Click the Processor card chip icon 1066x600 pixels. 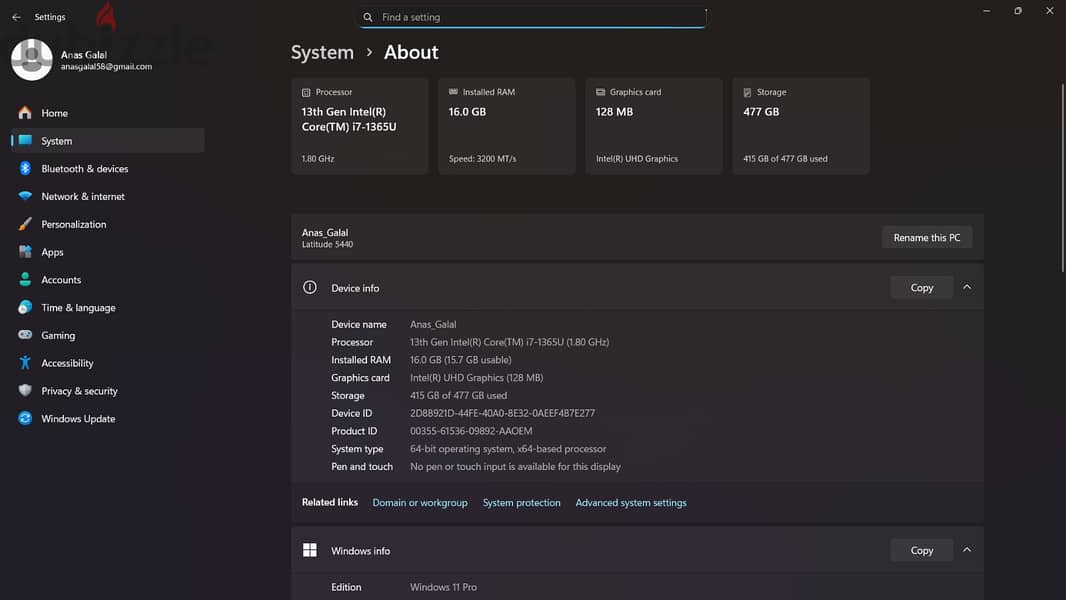(x=306, y=92)
